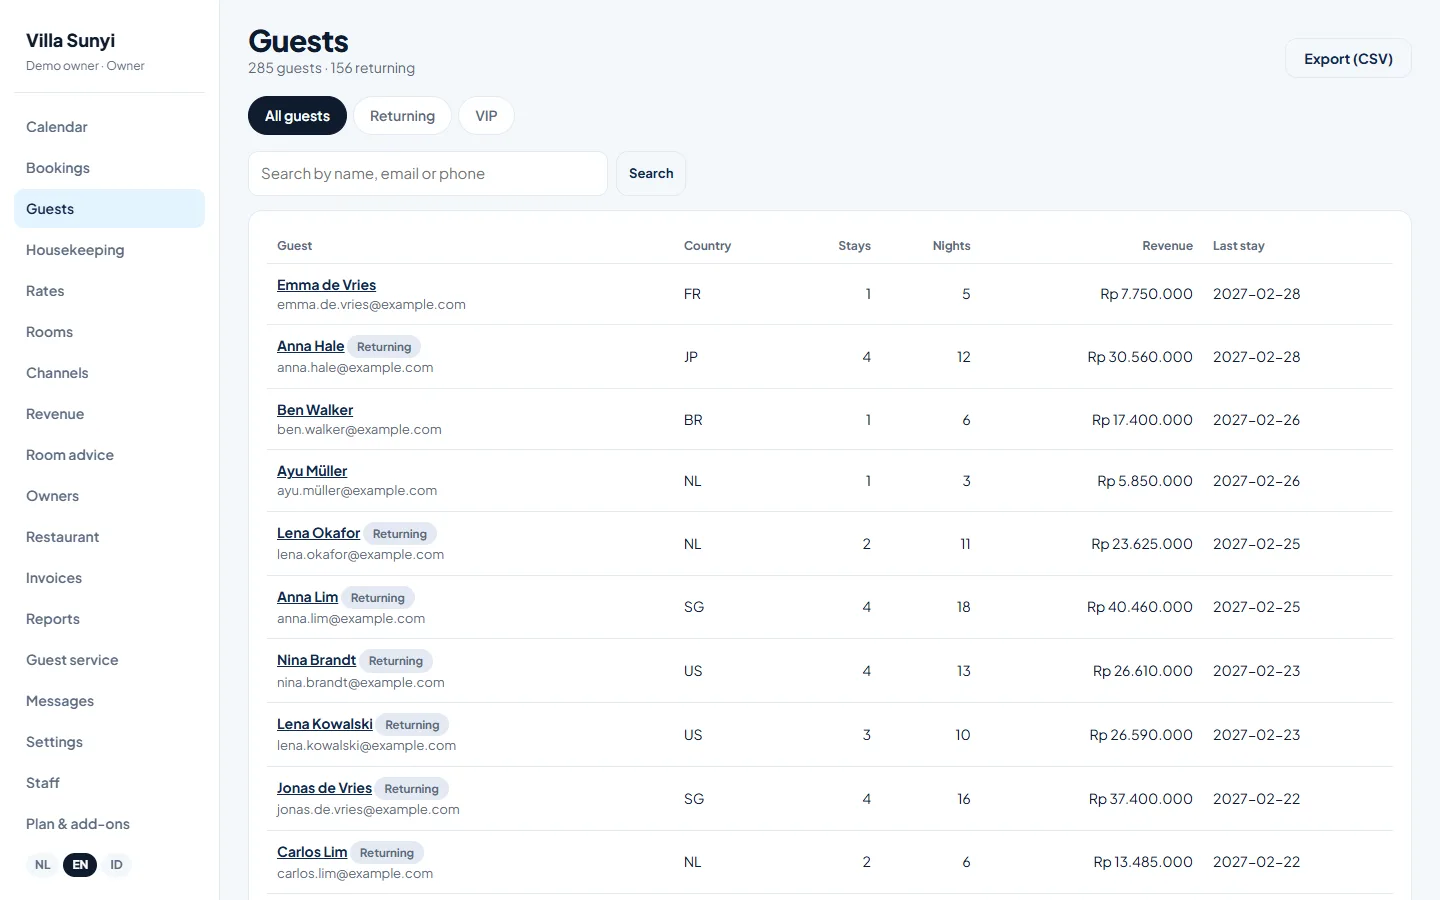Go to Staff page
The width and height of the screenshot is (1440, 900).
tap(109, 783)
